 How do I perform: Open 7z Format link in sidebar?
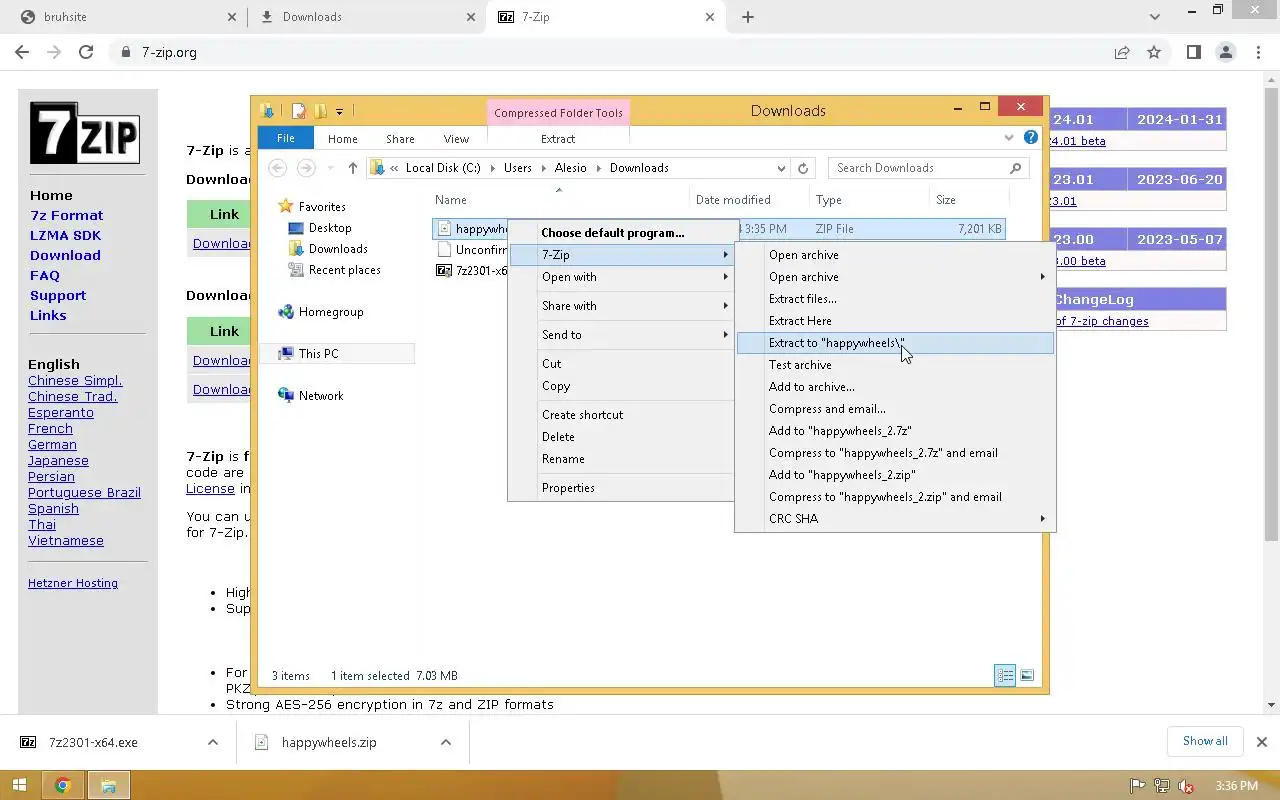[x=66, y=215]
